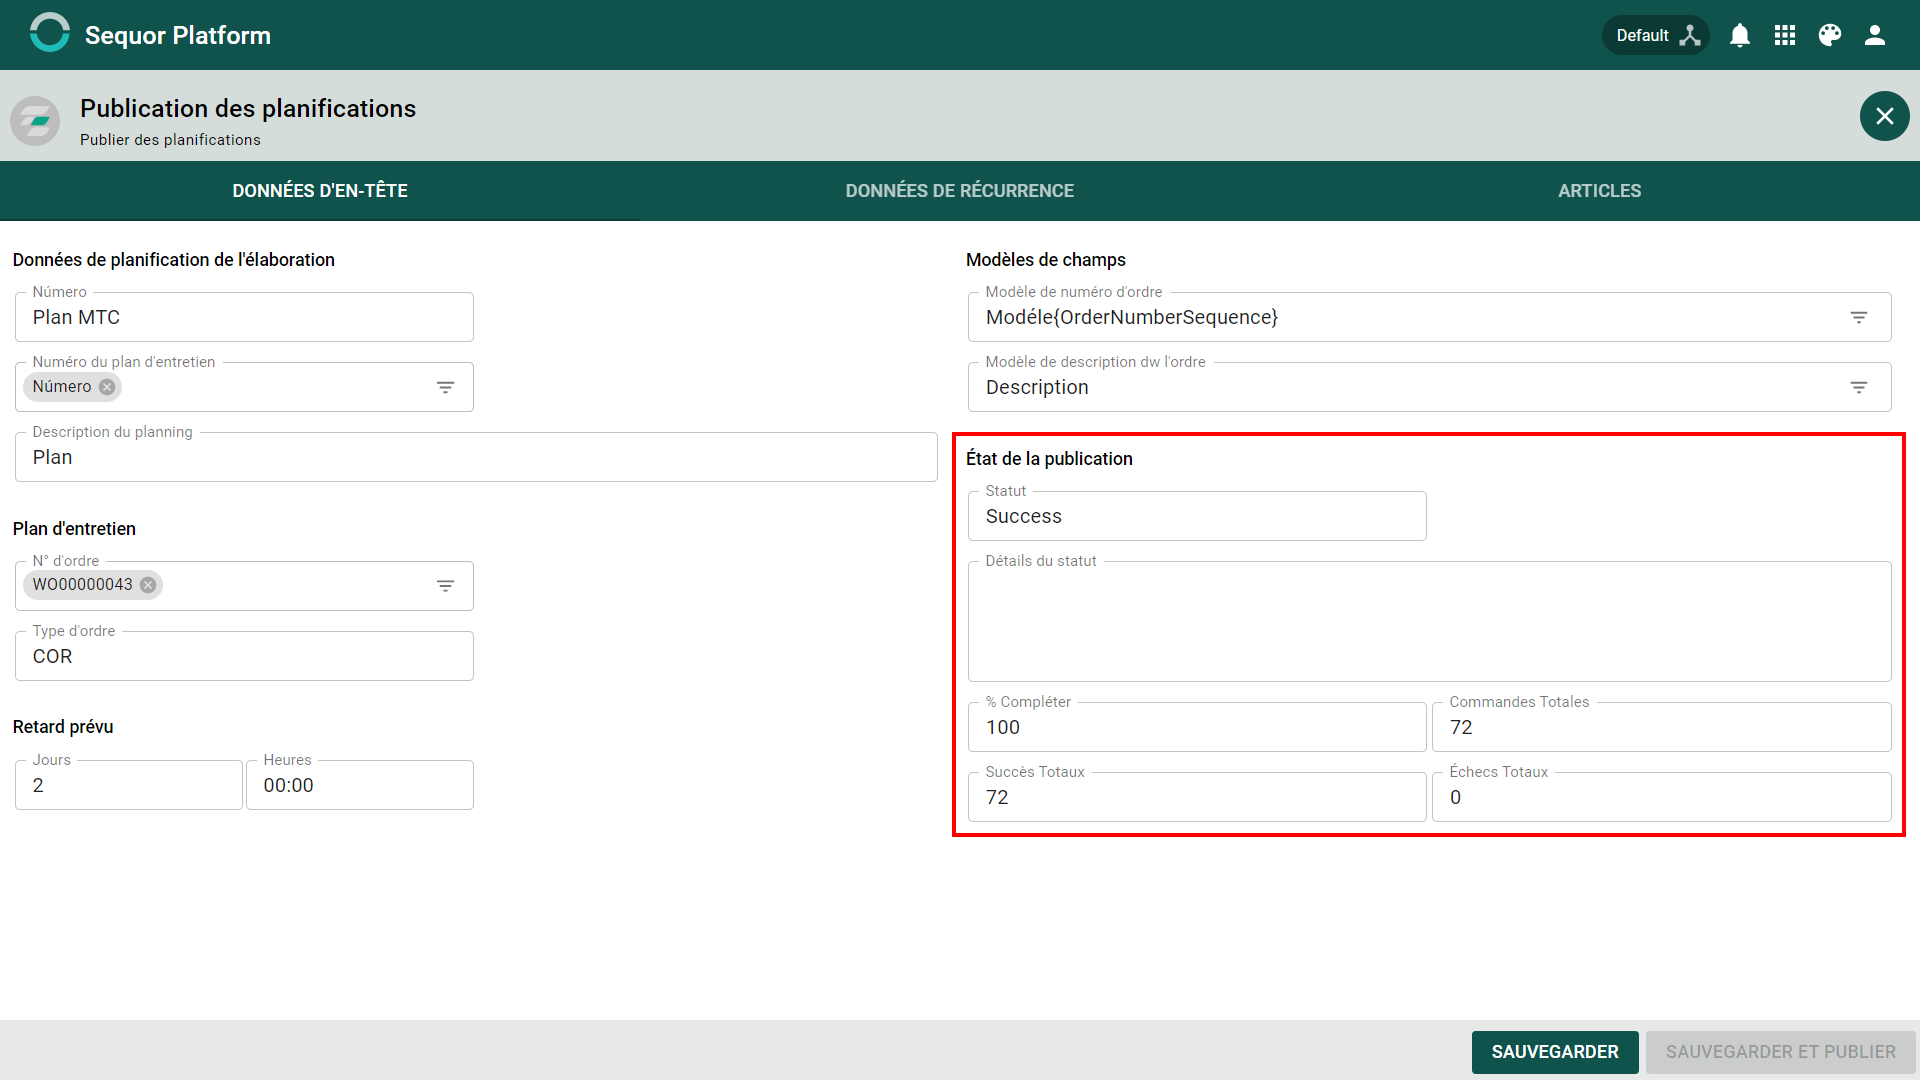The image size is (1920, 1080).
Task: Click the Commandes Totales field
Action: [x=1661, y=727]
